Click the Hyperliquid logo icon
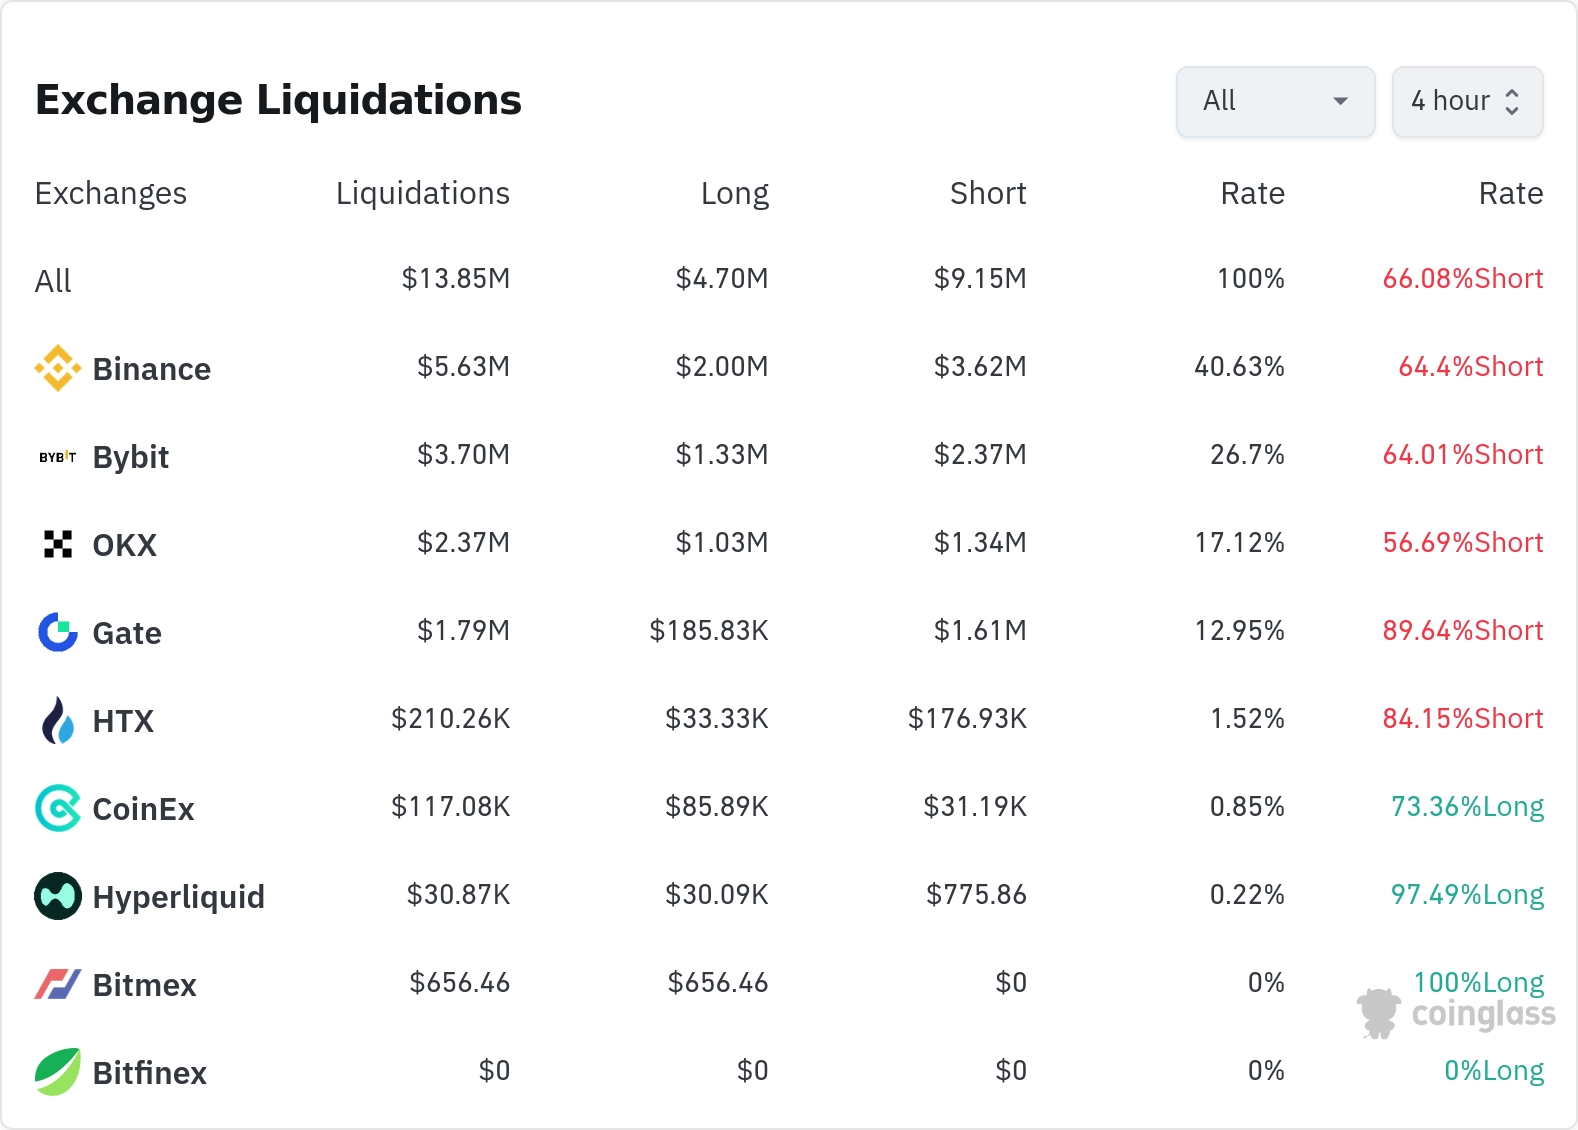Viewport: 1578px width, 1130px height. point(58,896)
